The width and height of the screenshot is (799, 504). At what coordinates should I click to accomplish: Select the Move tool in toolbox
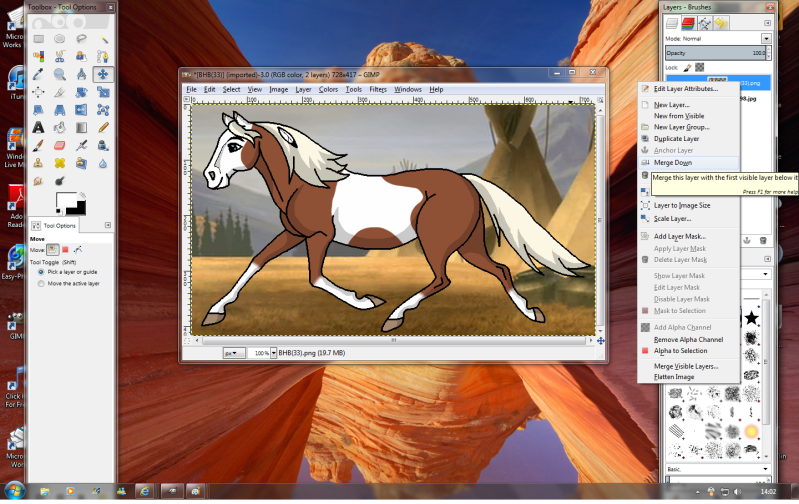(x=103, y=74)
